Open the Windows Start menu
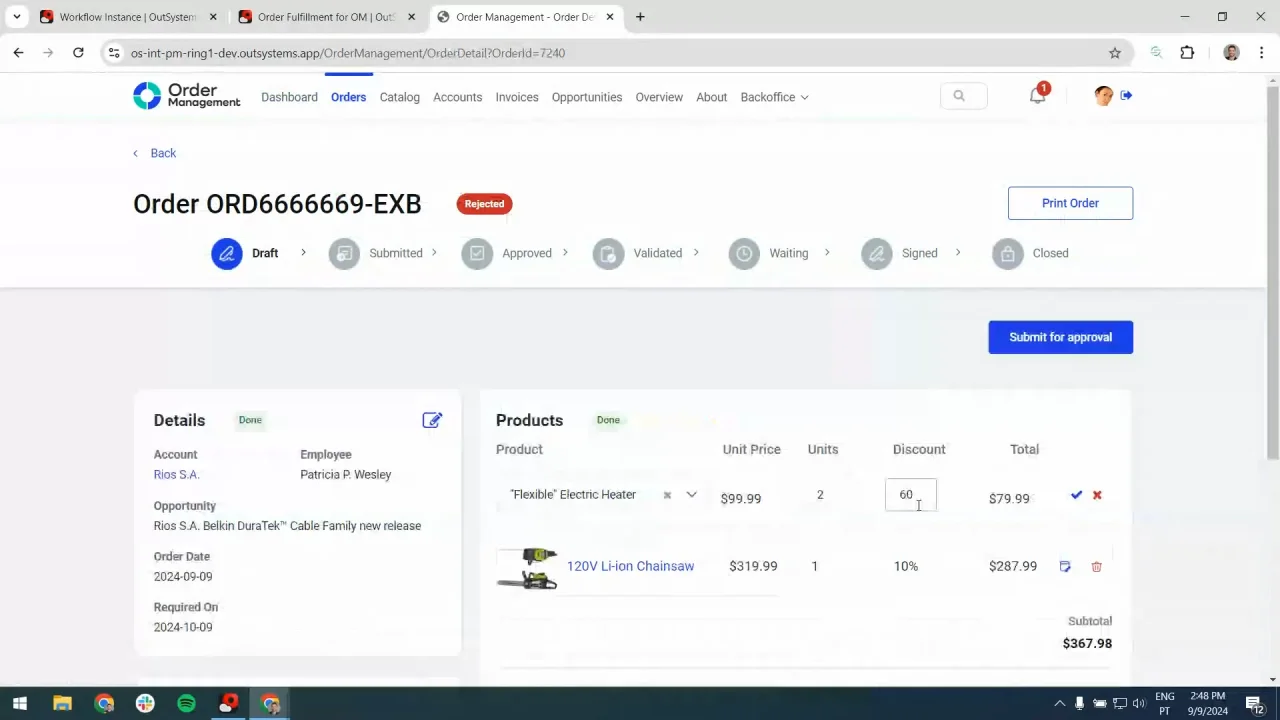 (20, 704)
